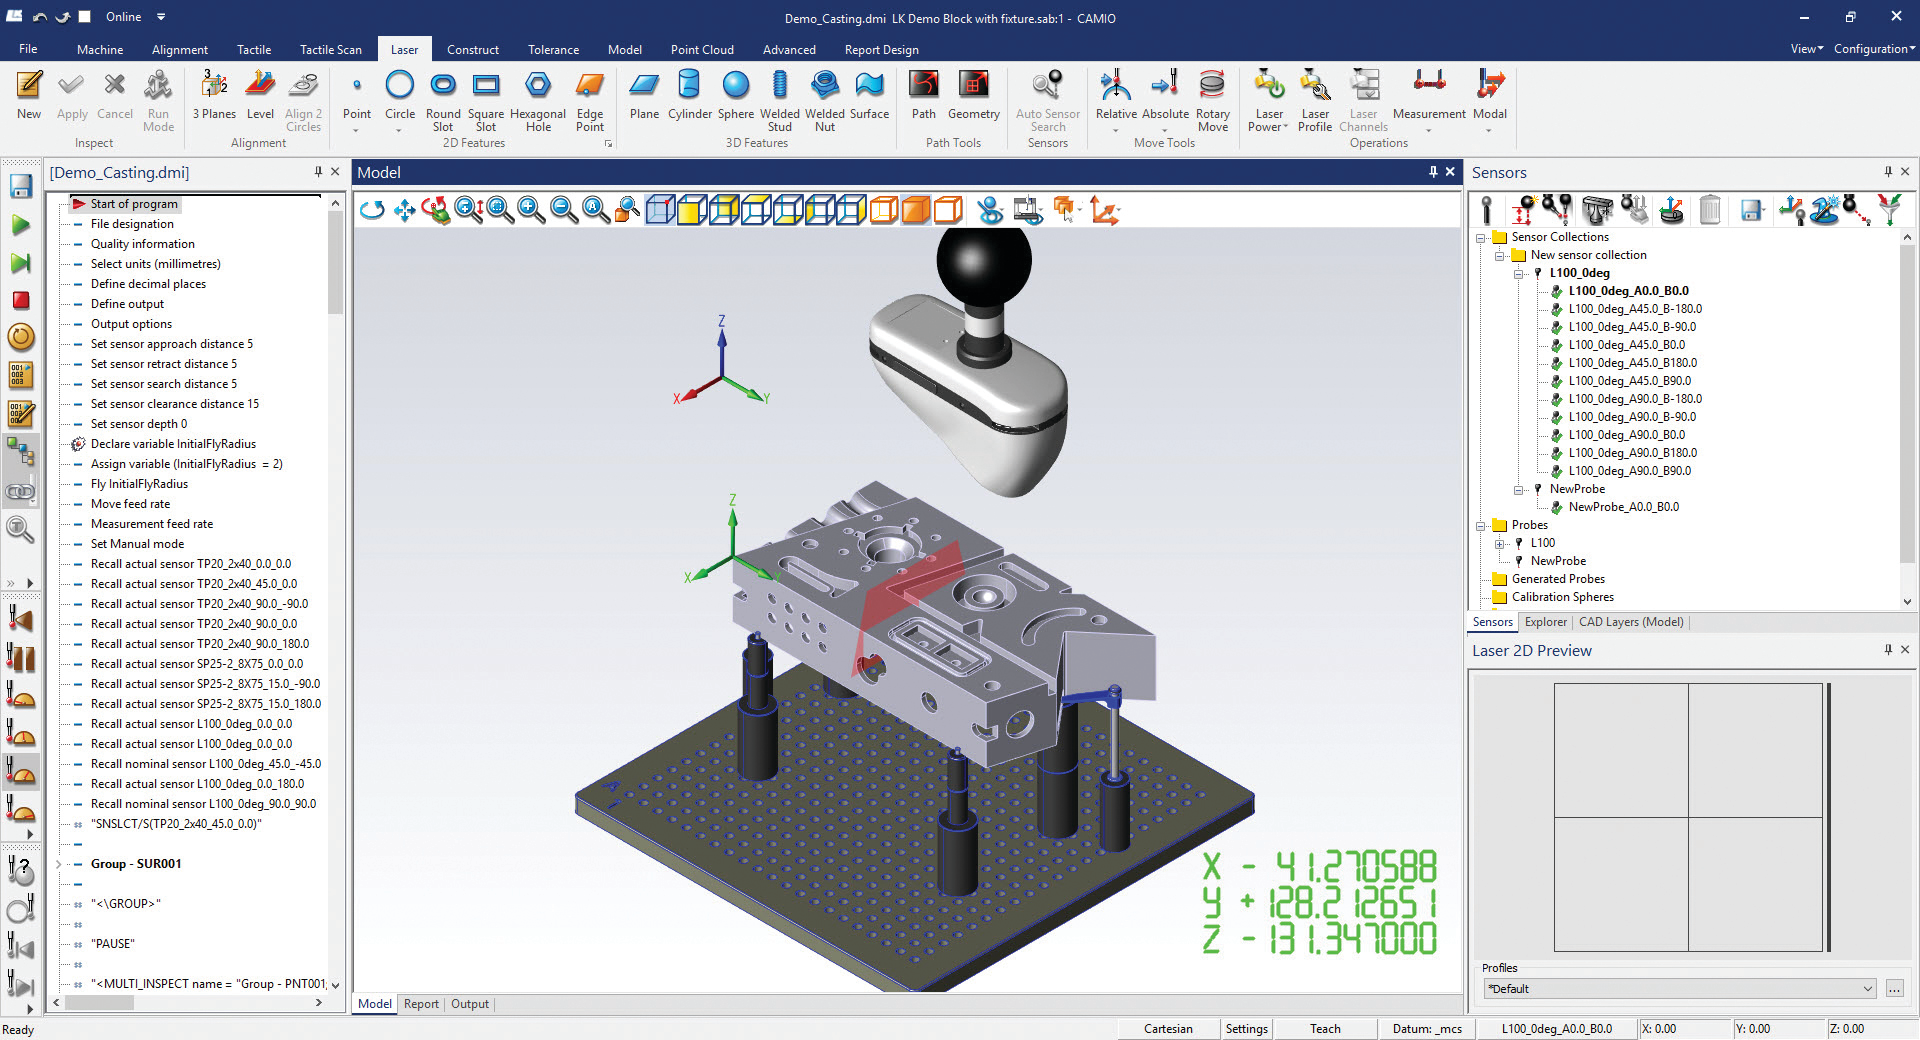Click the Settings status bar button

point(1246,1028)
